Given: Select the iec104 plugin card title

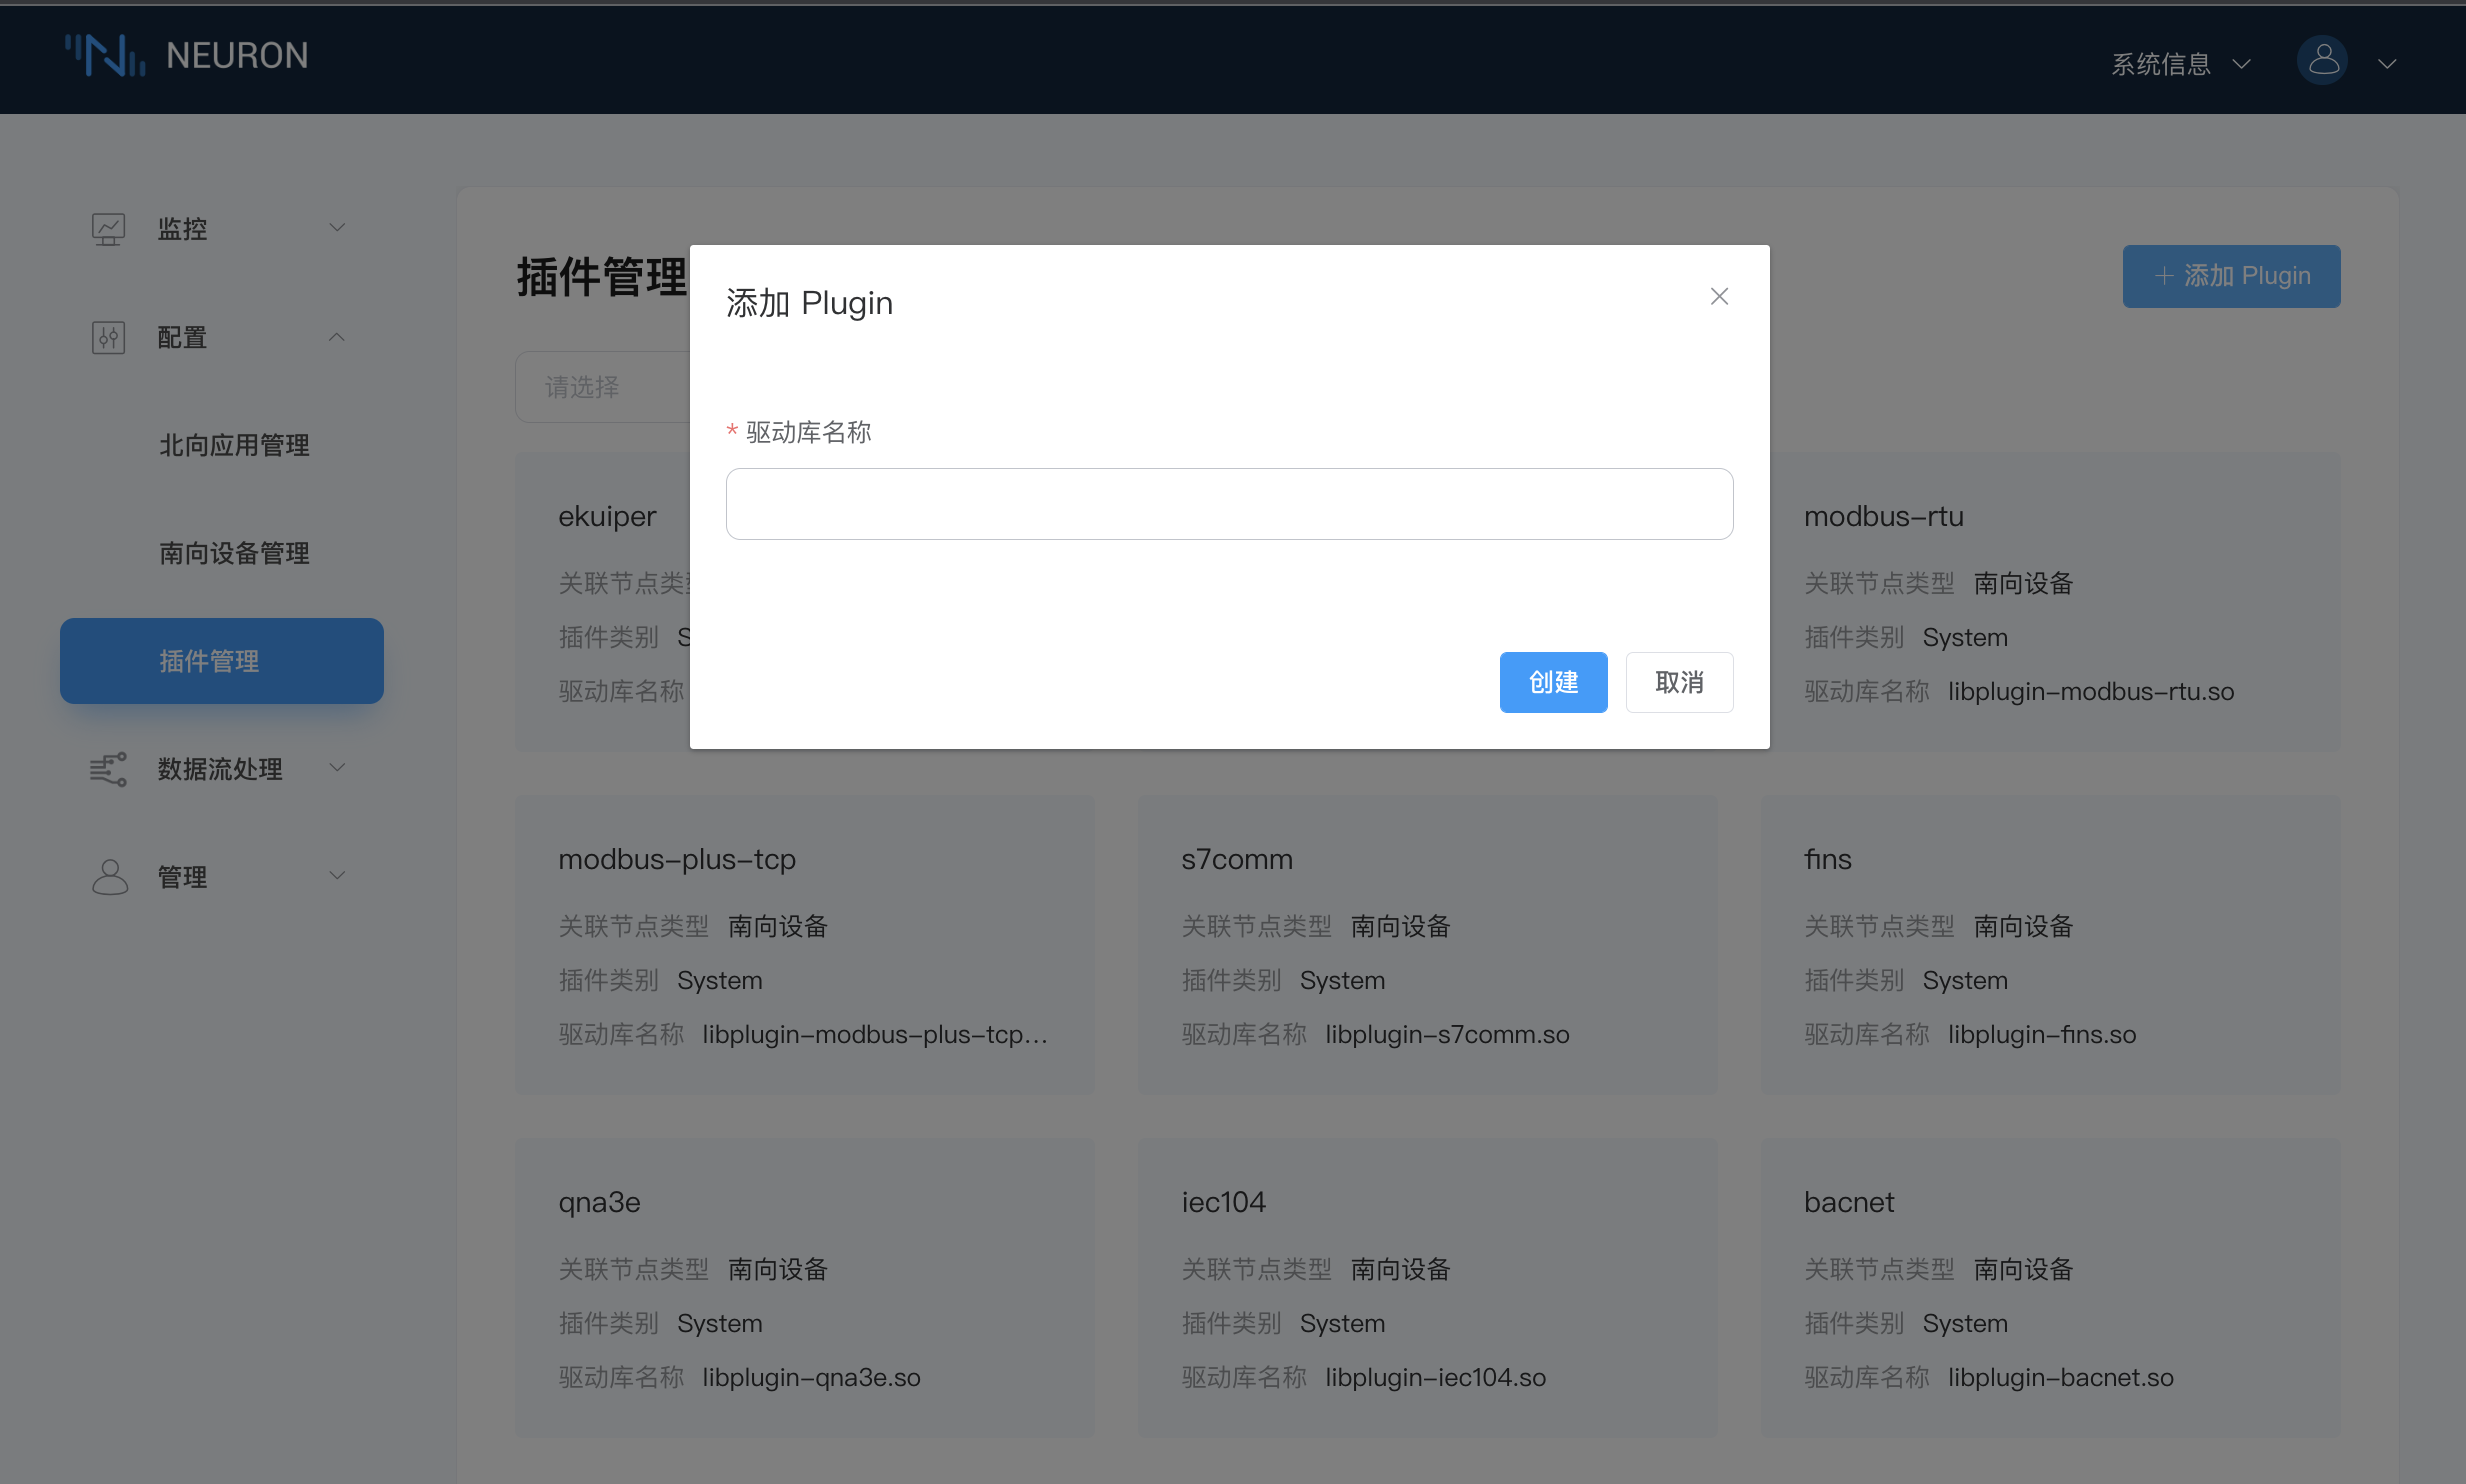Looking at the screenshot, I should point(1223,1202).
